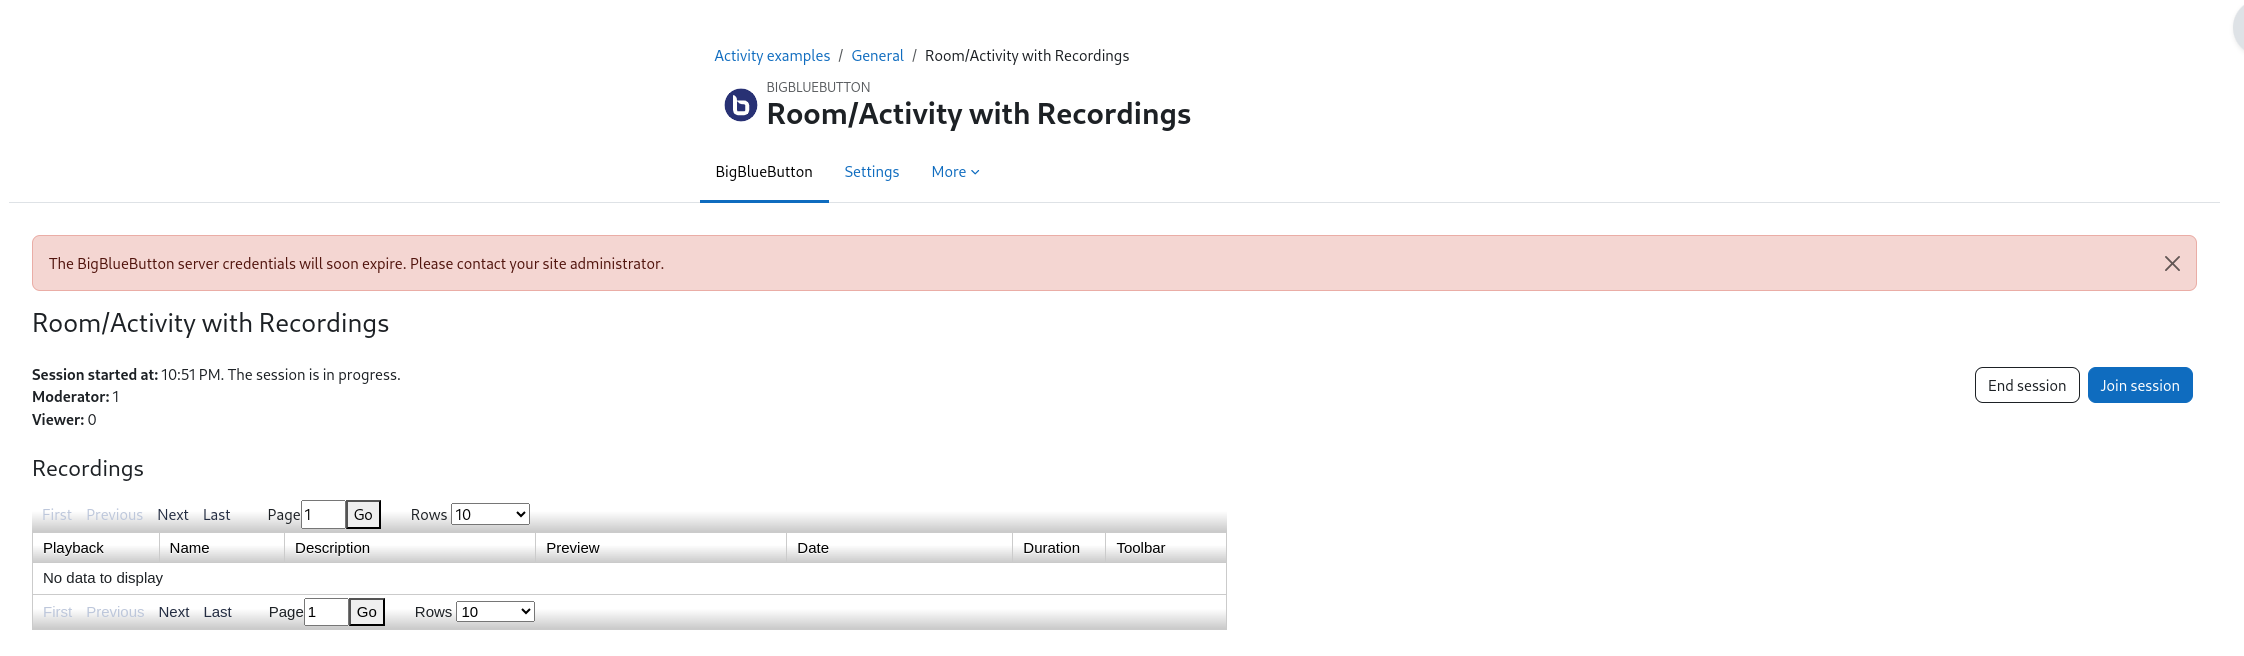2244x656 pixels.
Task: Expand the More menu chevron
Action: [x=975, y=172]
